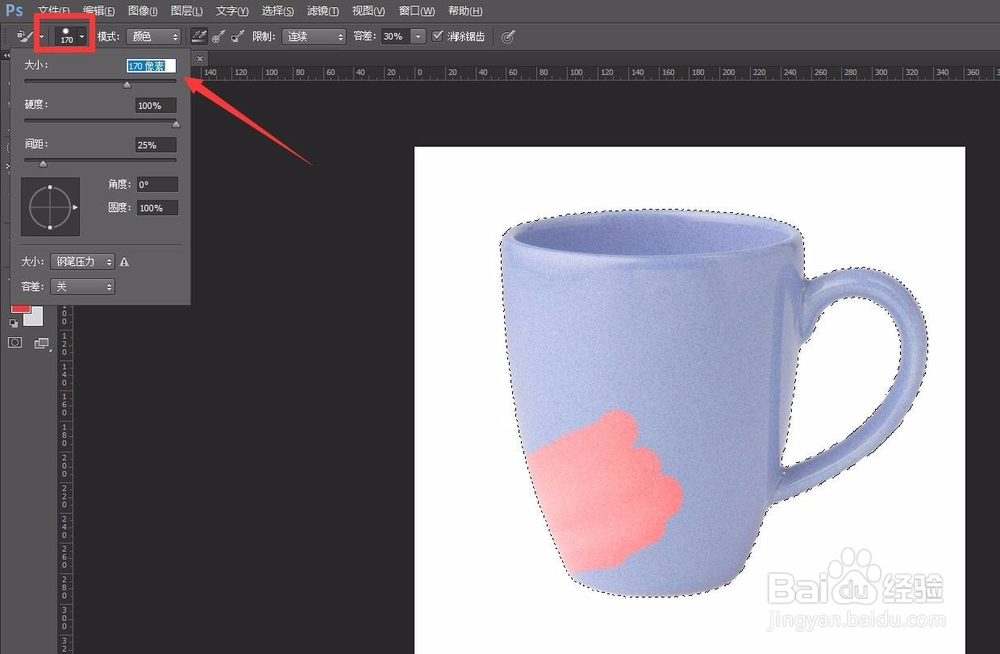Open the 大小 dropdown showing 钢笔压力
This screenshot has width=1000, height=654.
(82, 262)
